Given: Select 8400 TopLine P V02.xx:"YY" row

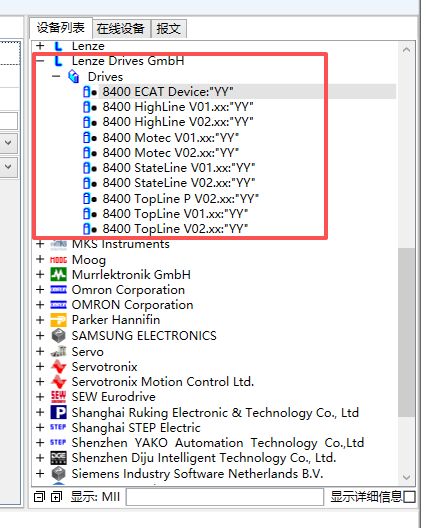Looking at the screenshot, I should [x=181, y=199].
